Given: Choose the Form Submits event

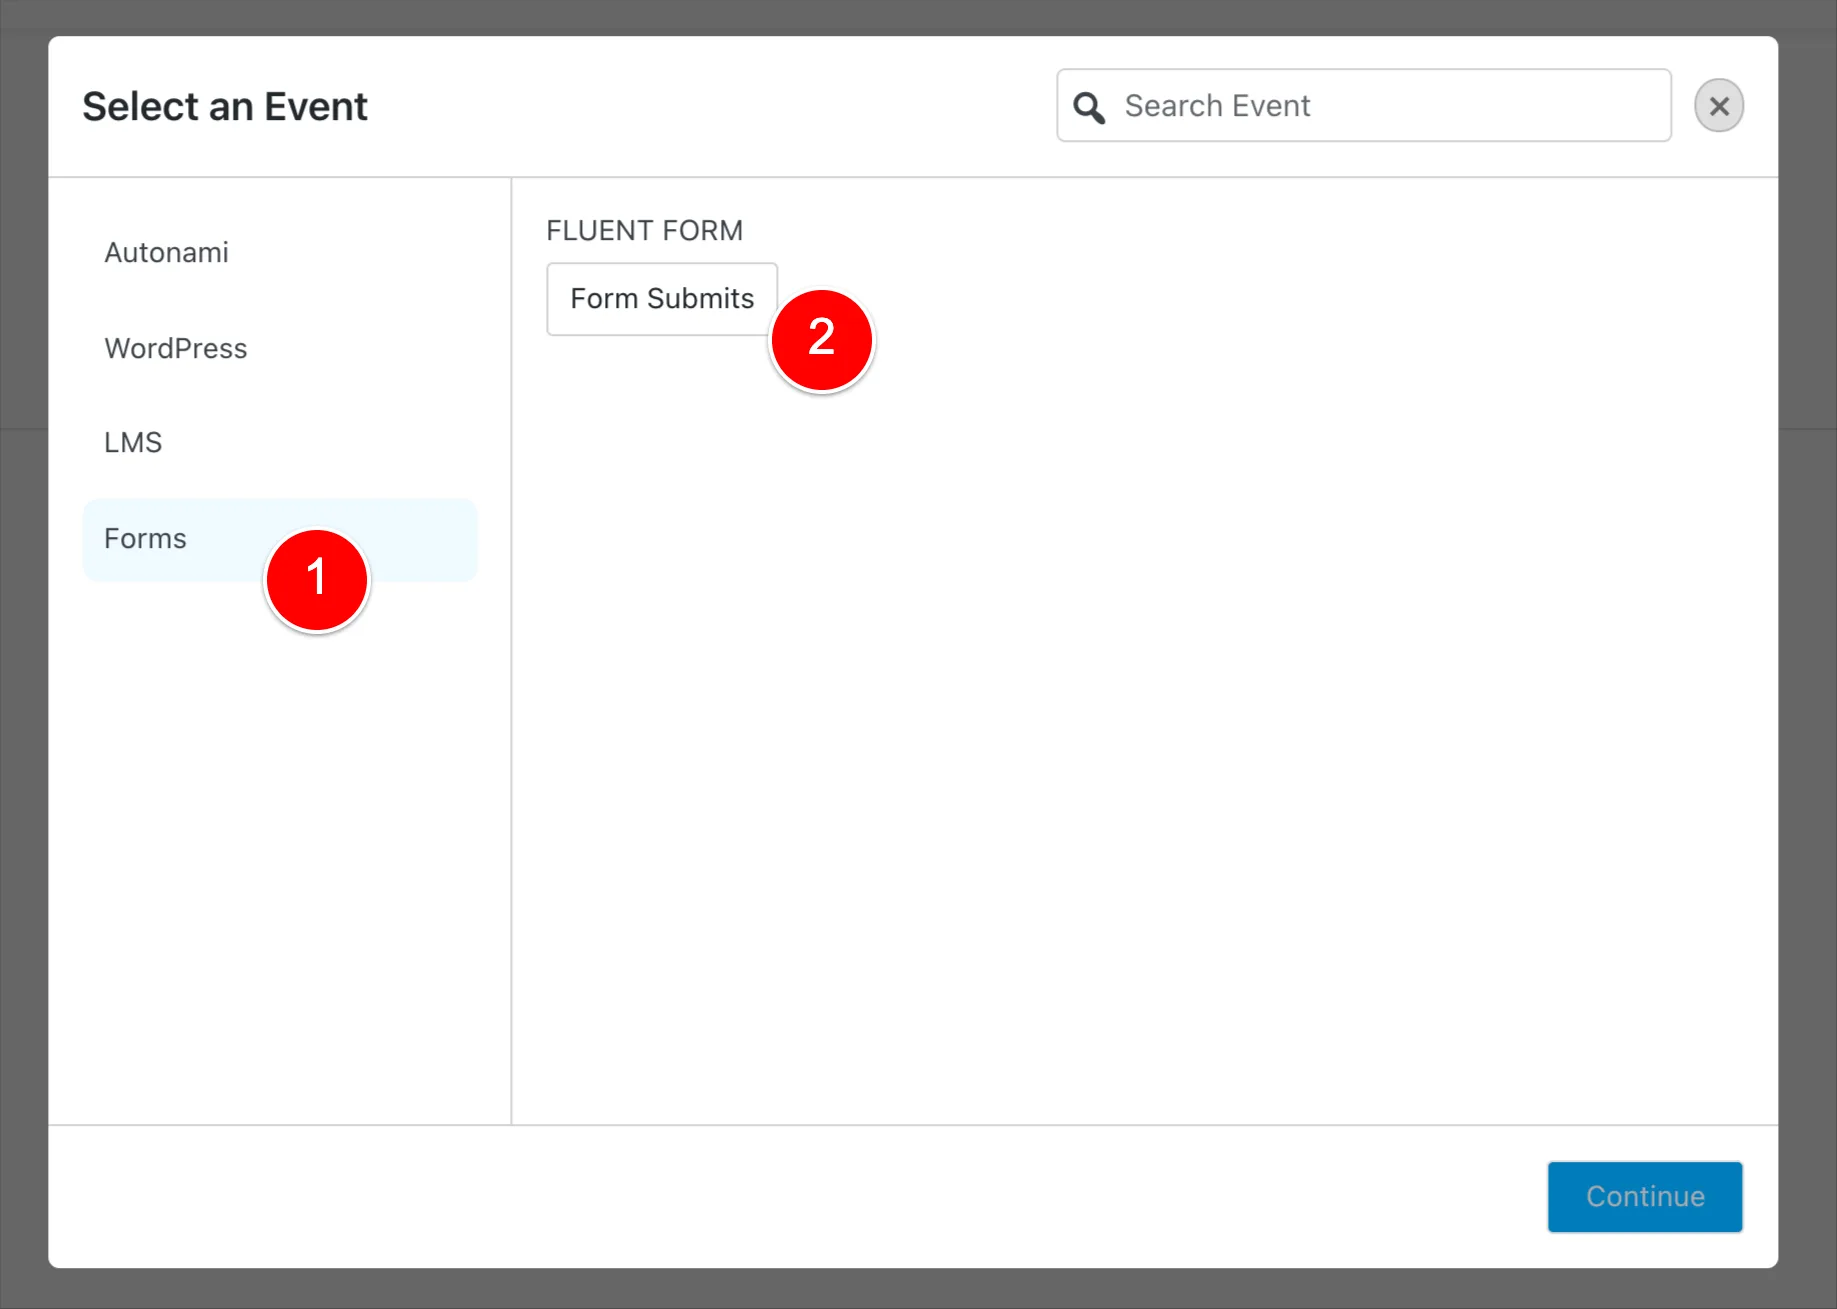Looking at the screenshot, I should [662, 299].
